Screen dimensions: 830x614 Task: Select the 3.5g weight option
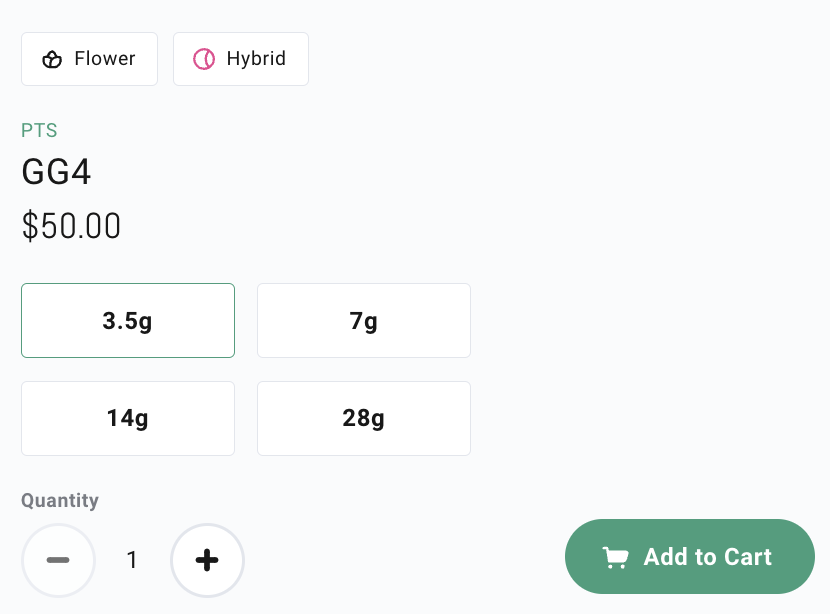[x=128, y=320]
